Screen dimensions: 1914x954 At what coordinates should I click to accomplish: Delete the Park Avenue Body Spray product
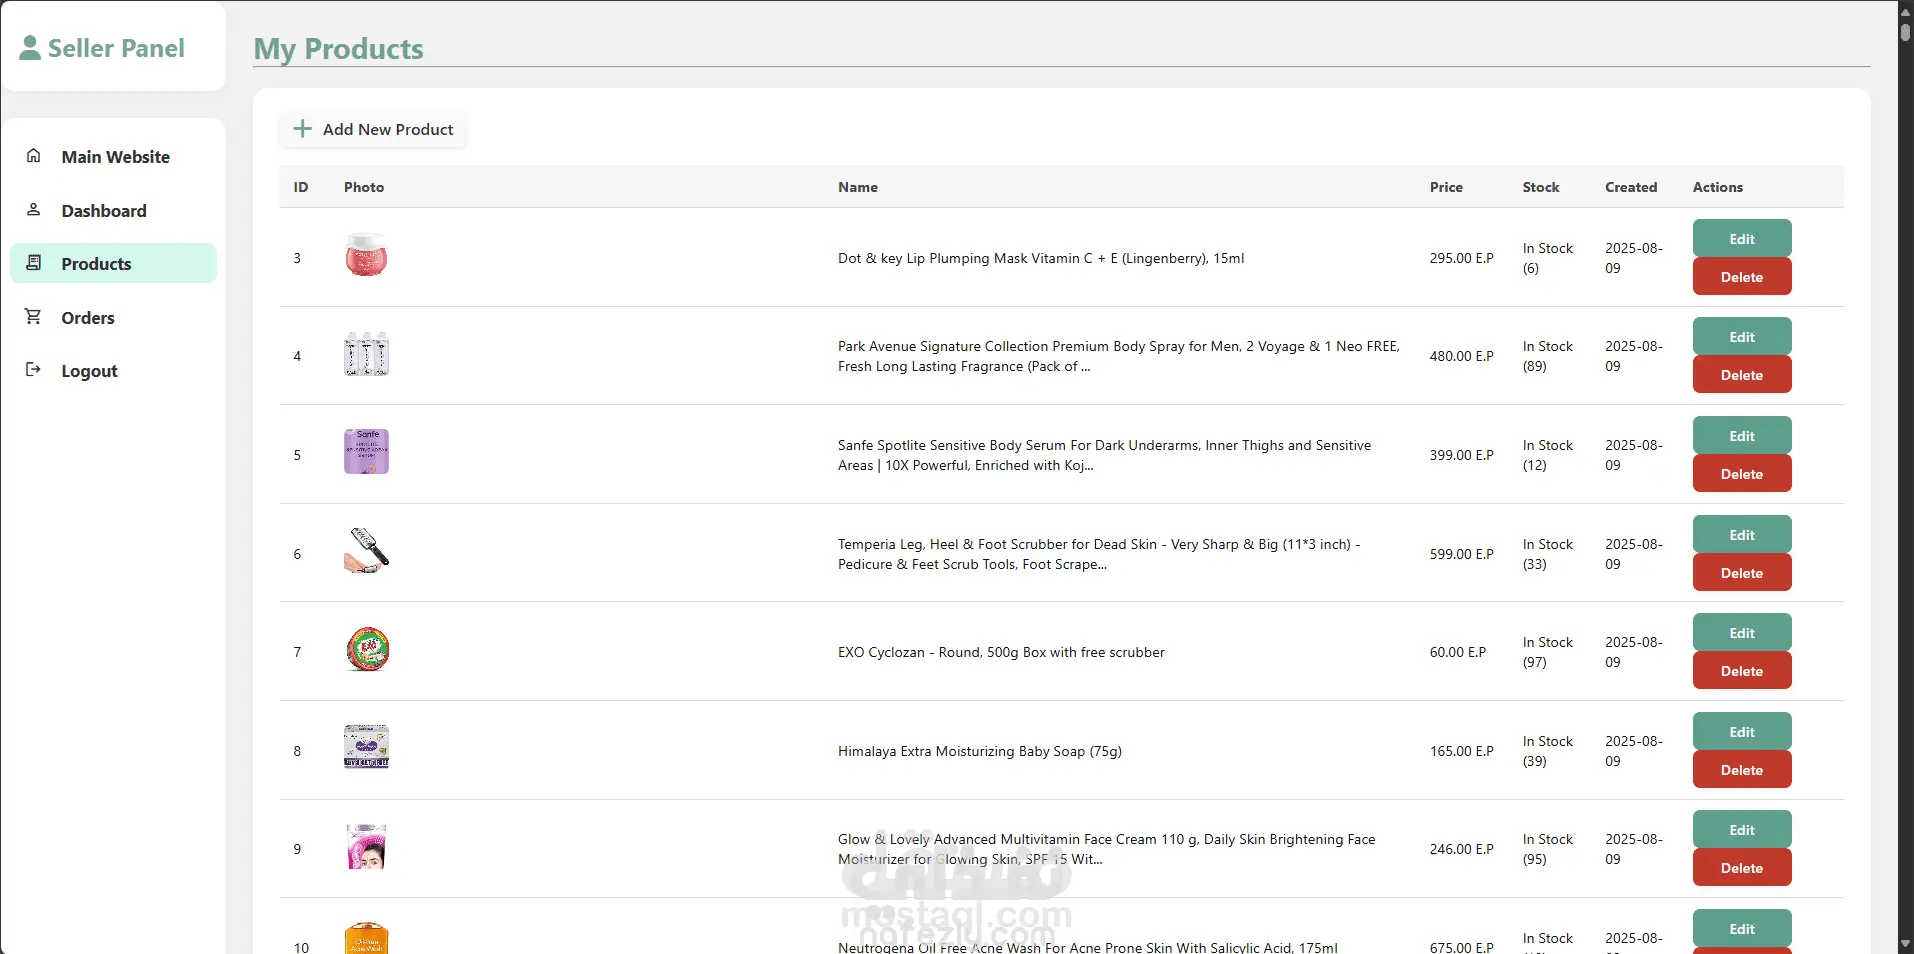[x=1741, y=375]
